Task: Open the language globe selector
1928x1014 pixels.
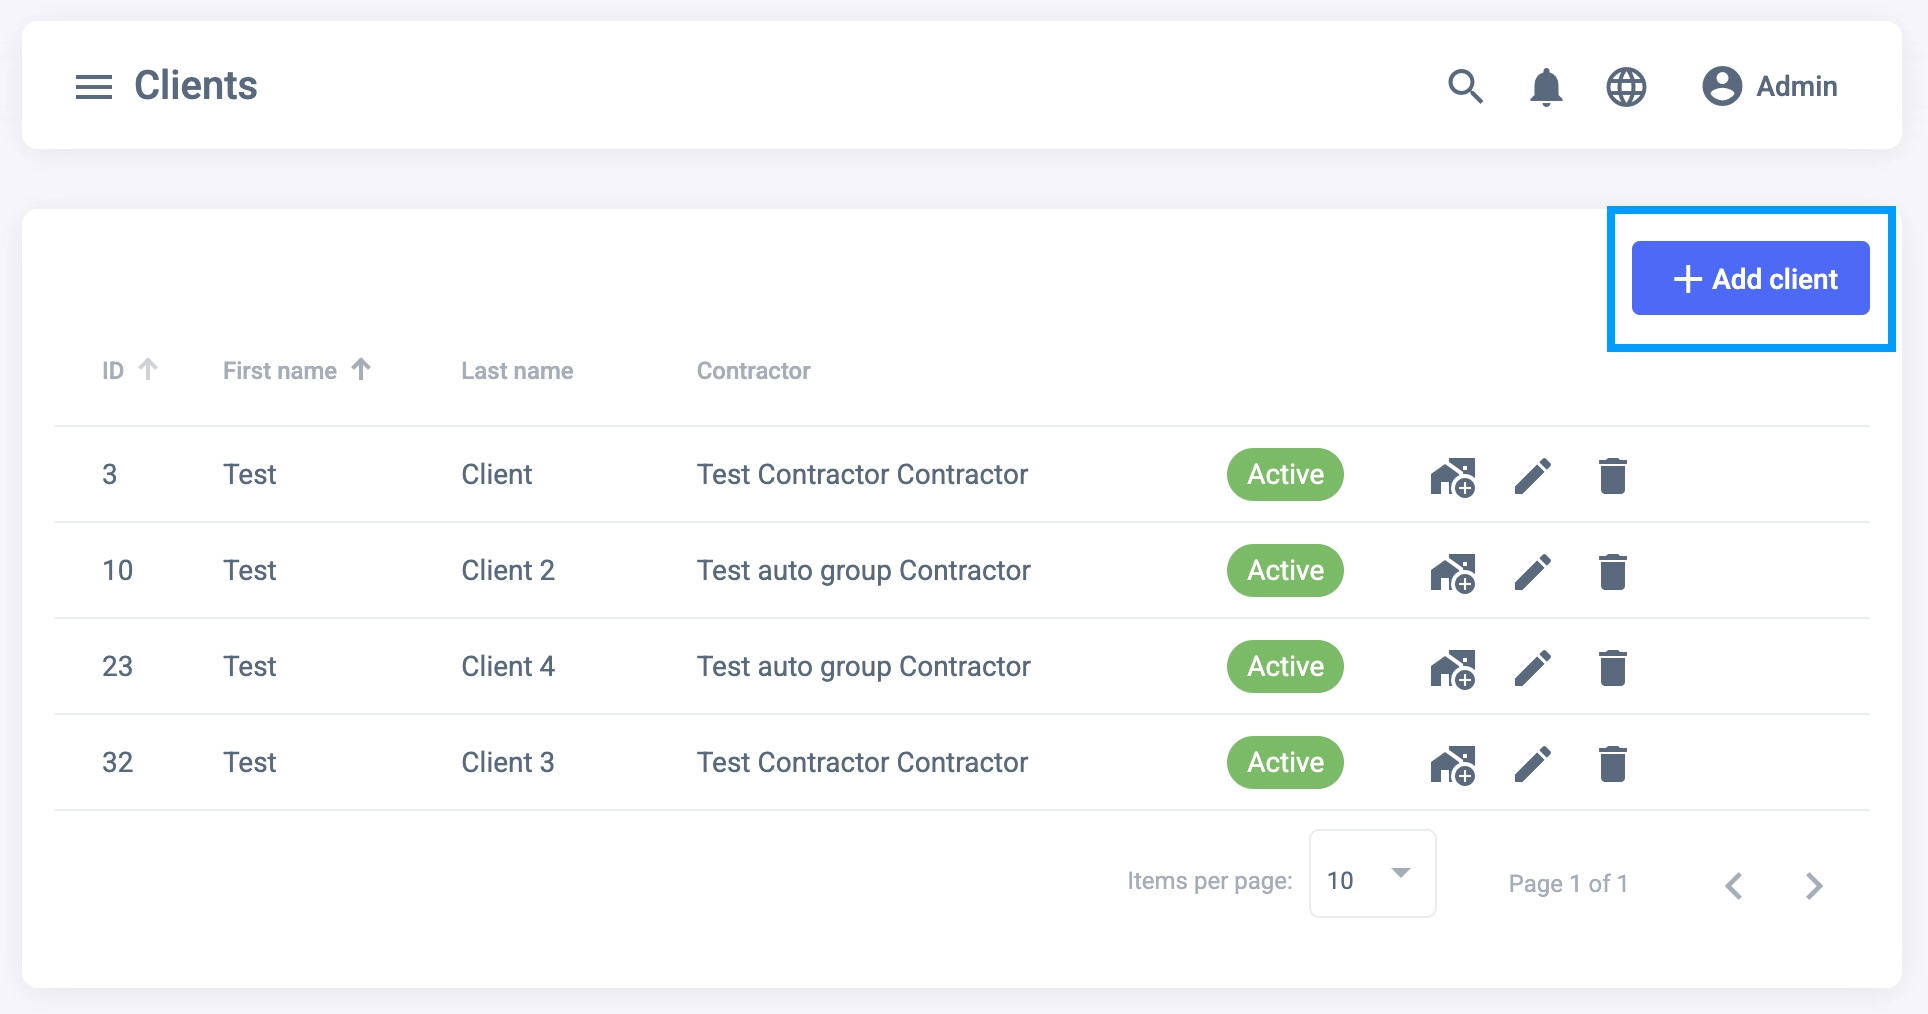Action: [1626, 87]
